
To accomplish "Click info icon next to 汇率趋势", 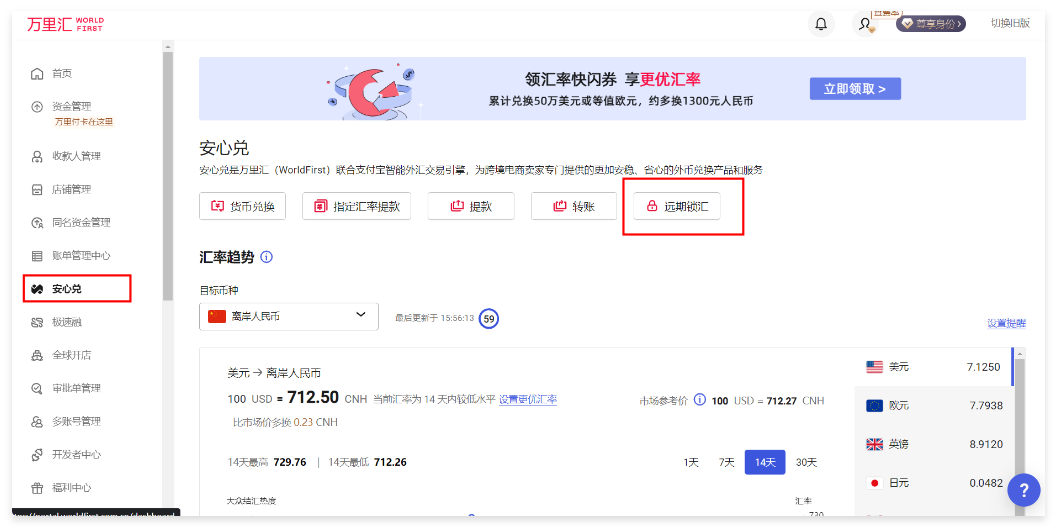I will [266, 257].
